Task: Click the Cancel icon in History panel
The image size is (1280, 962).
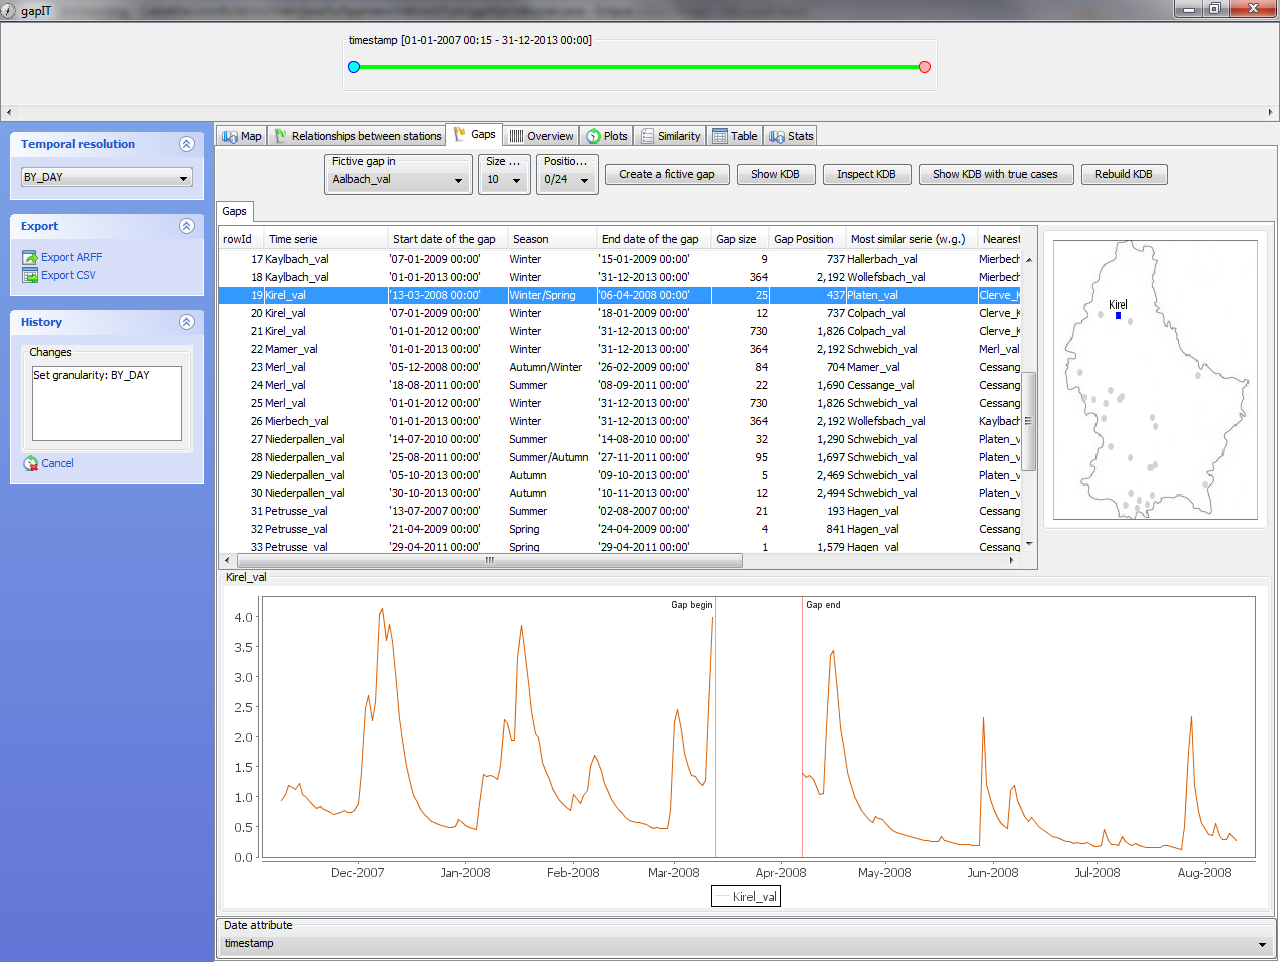Action: coord(31,463)
